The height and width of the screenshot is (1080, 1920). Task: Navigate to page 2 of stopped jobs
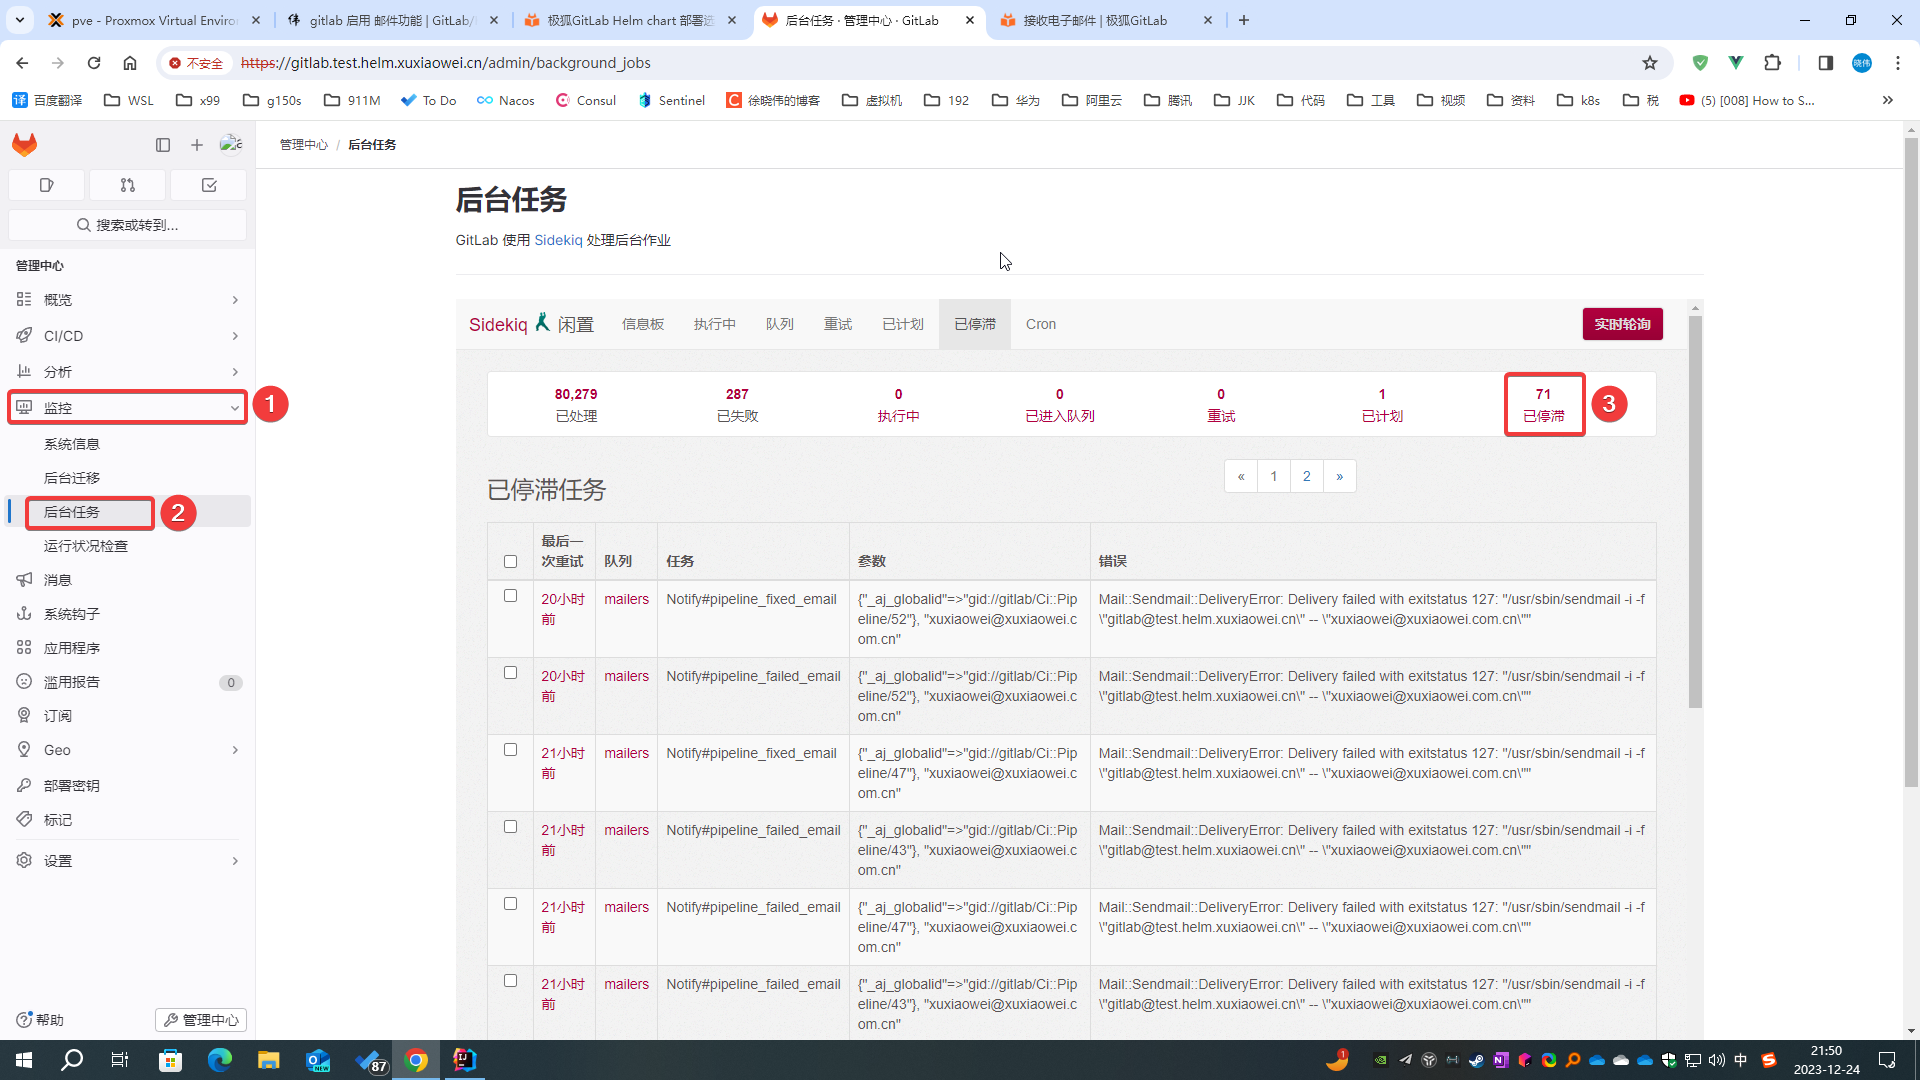click(1307, 475)
